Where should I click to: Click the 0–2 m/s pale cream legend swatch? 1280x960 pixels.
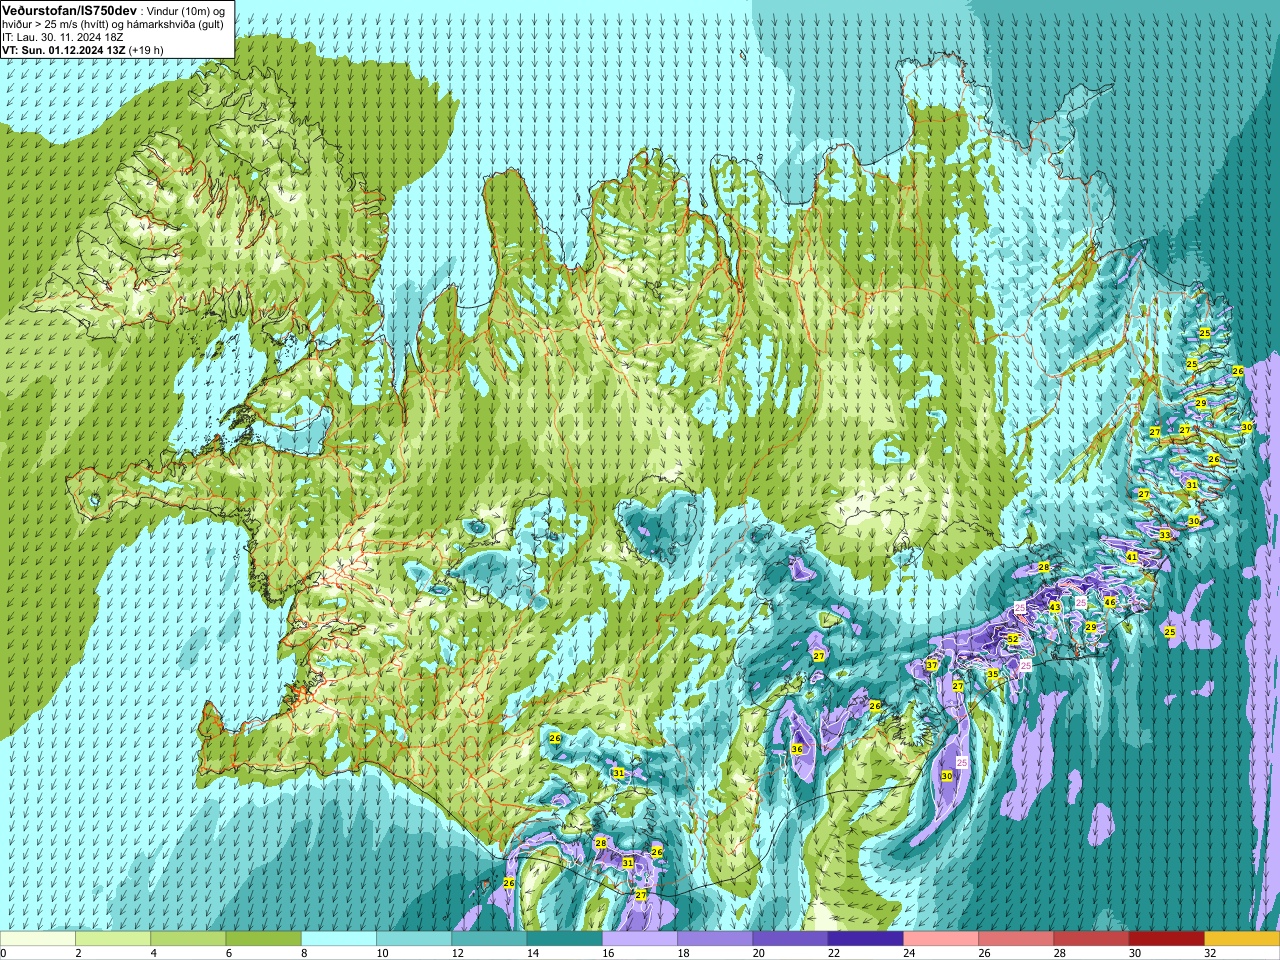(38, 939)
